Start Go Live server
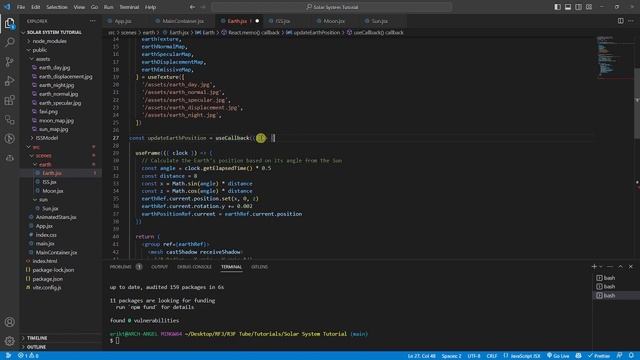Viewport: 640px width, 360px height. (x=558, y=356)
